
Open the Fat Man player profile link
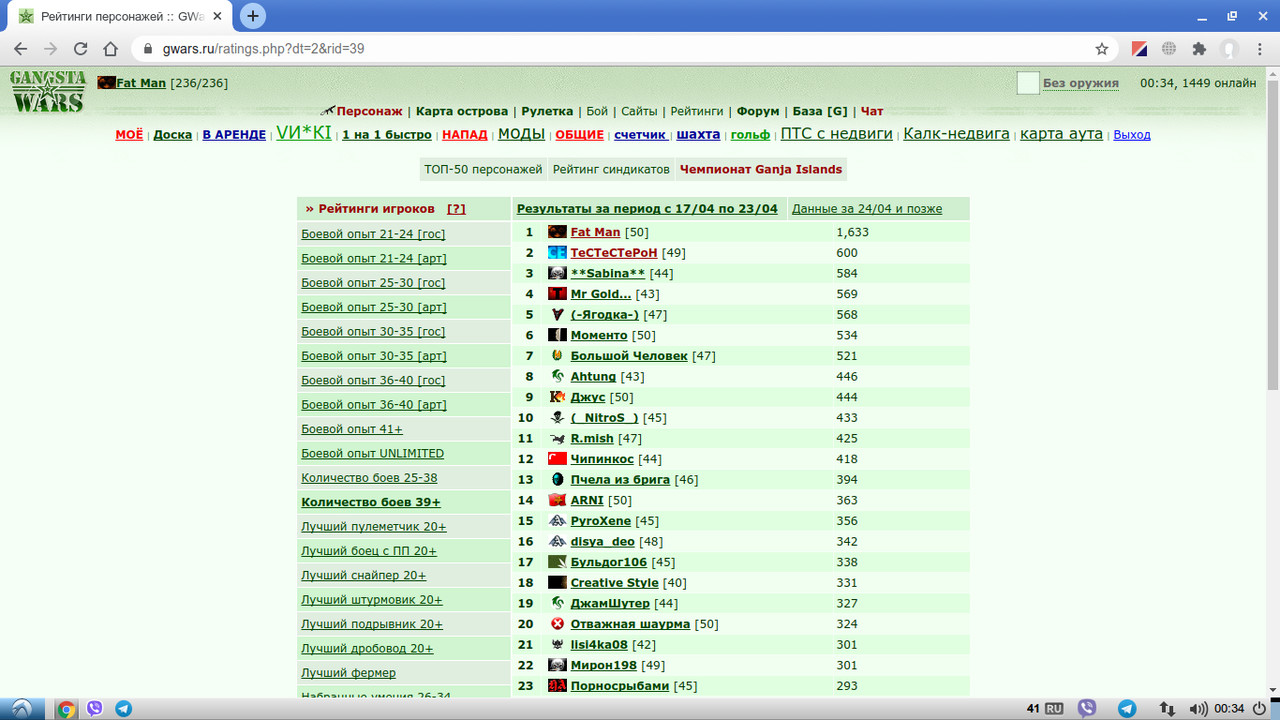pos(595,232)
